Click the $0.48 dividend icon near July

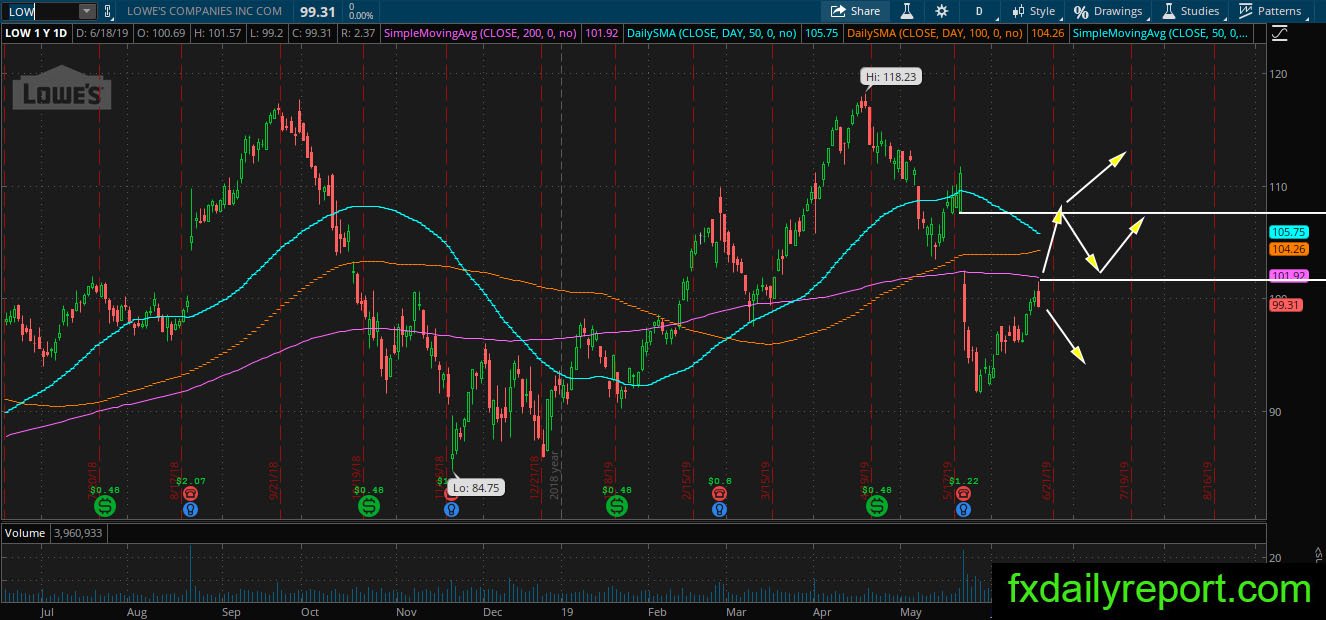pos(104,507)
